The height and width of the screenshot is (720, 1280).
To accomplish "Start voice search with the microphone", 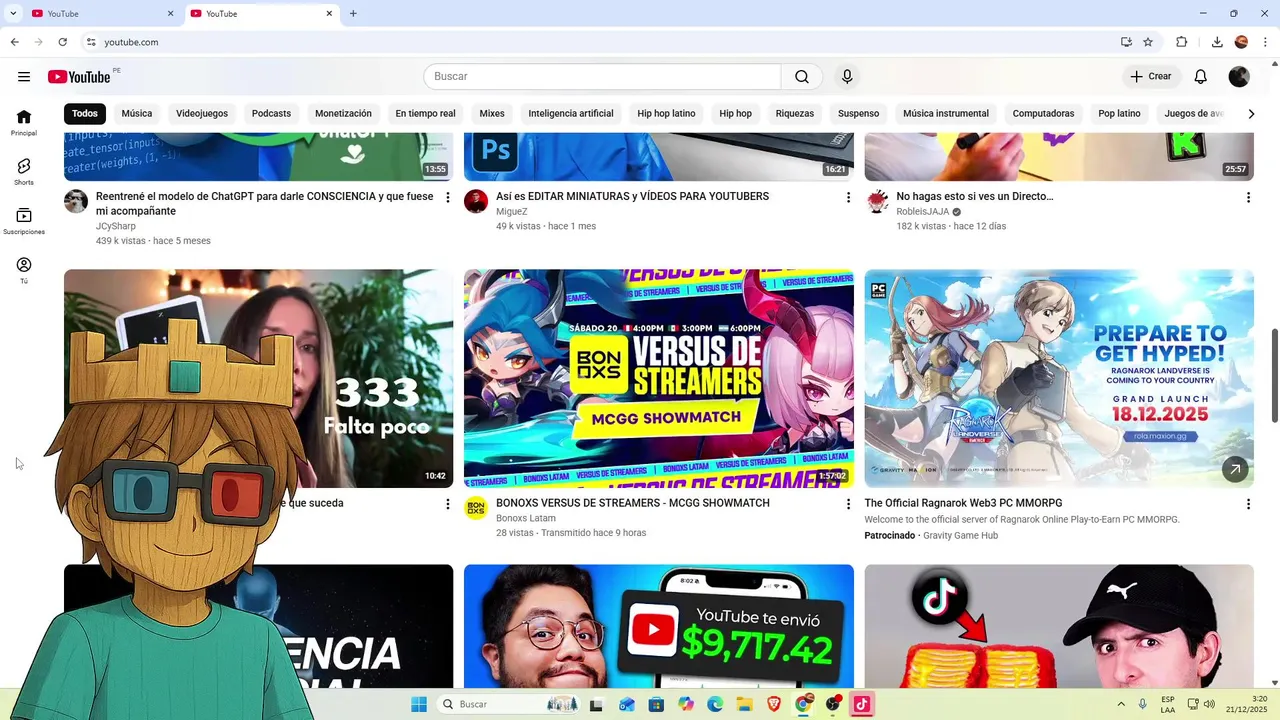I will 847,77.
